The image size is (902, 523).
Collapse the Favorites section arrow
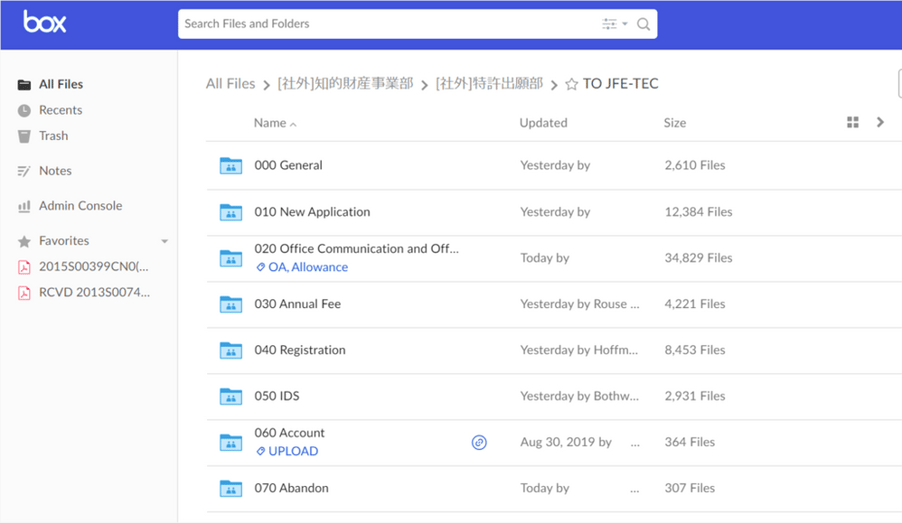pos(165,242)
